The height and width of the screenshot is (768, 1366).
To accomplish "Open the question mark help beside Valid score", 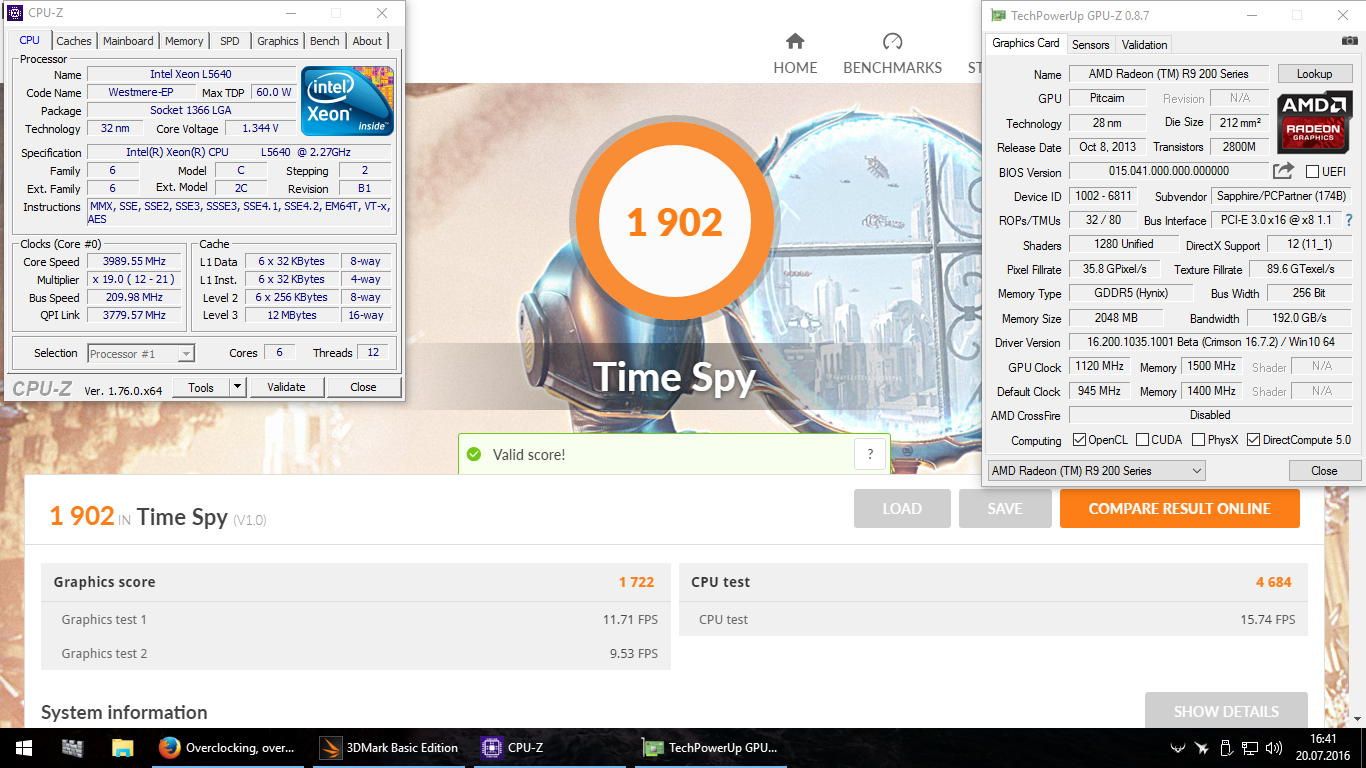I will click(x=871, y=453).
